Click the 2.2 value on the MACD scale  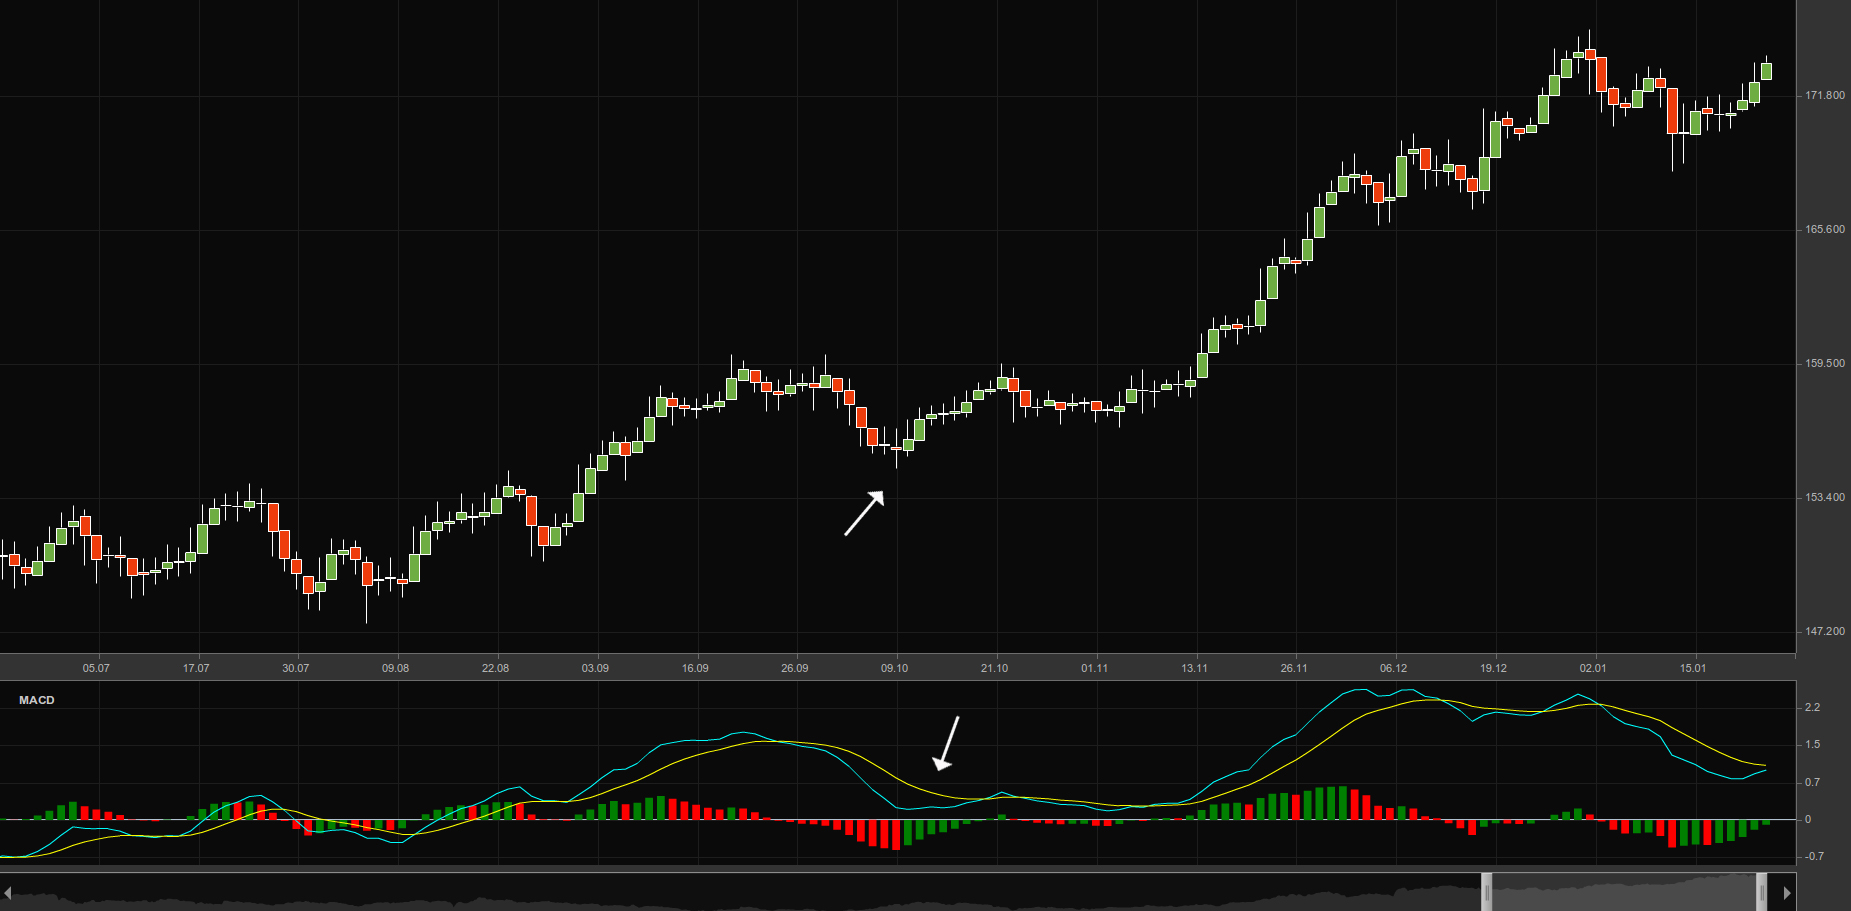tap(1812, 708)
